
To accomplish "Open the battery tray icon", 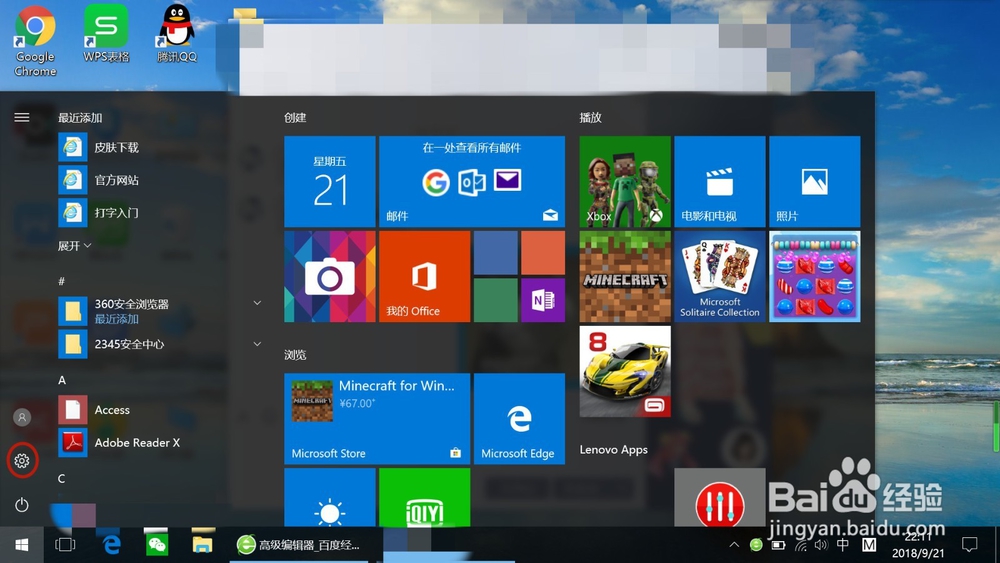I will click(779, 545).
